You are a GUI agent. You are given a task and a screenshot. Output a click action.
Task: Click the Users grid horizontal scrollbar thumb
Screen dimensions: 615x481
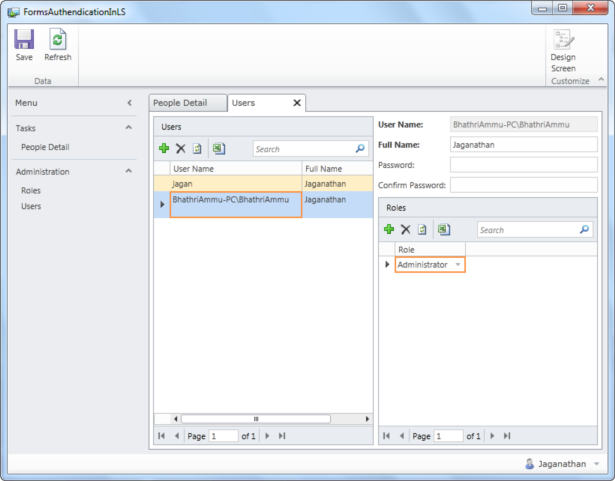point(256,419)
